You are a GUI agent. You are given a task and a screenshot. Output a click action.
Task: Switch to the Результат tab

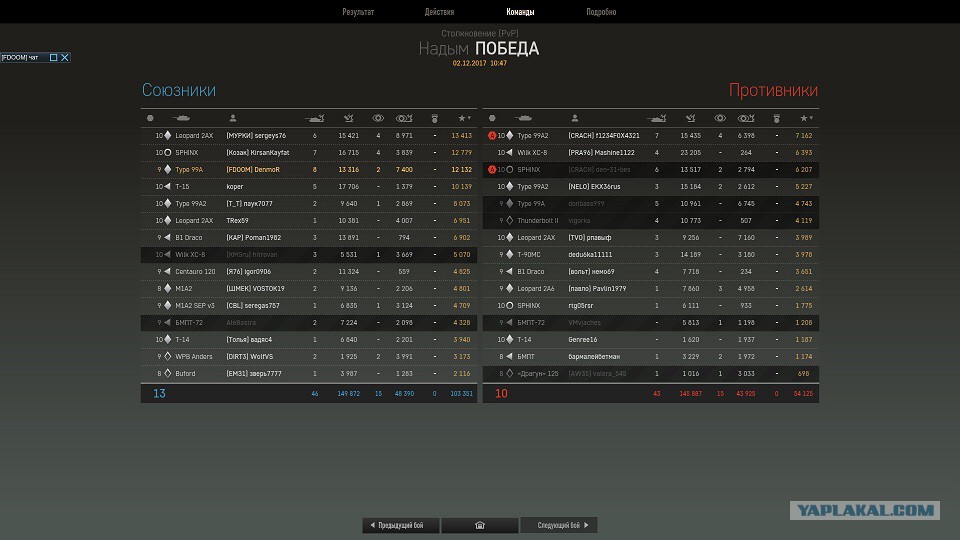tap(358, 12)
